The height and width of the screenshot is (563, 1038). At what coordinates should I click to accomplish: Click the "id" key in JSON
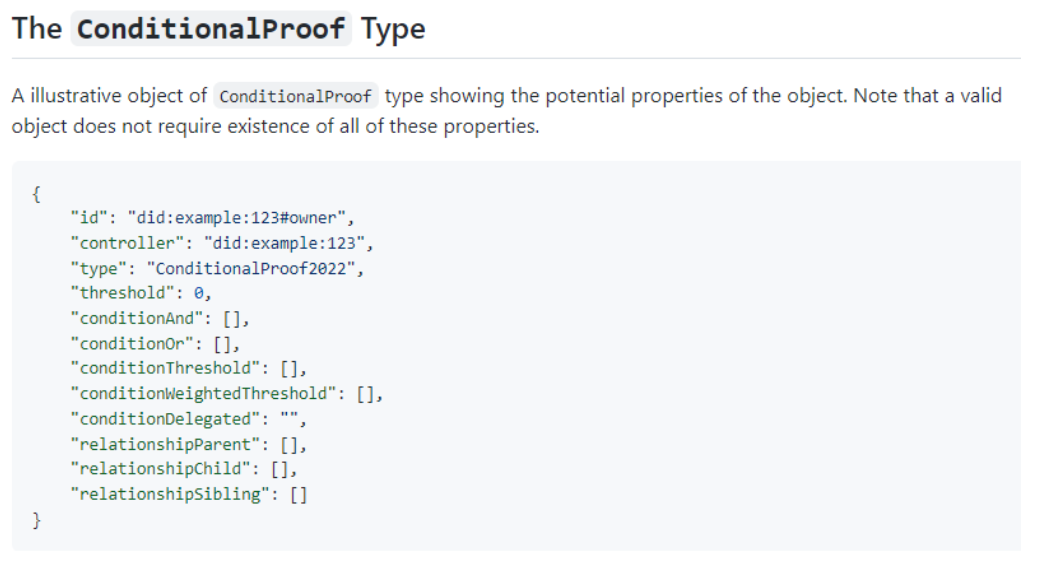pos(89,218)
